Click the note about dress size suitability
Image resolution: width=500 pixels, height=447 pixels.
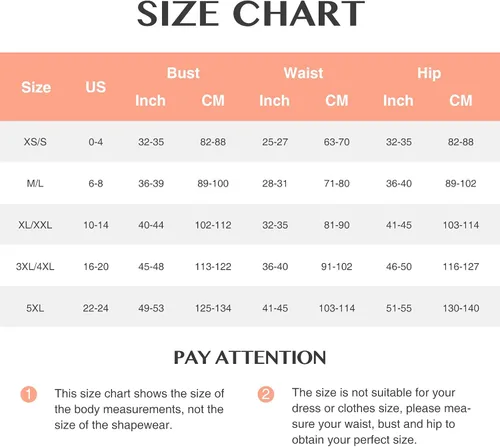(x=381, y=416)
